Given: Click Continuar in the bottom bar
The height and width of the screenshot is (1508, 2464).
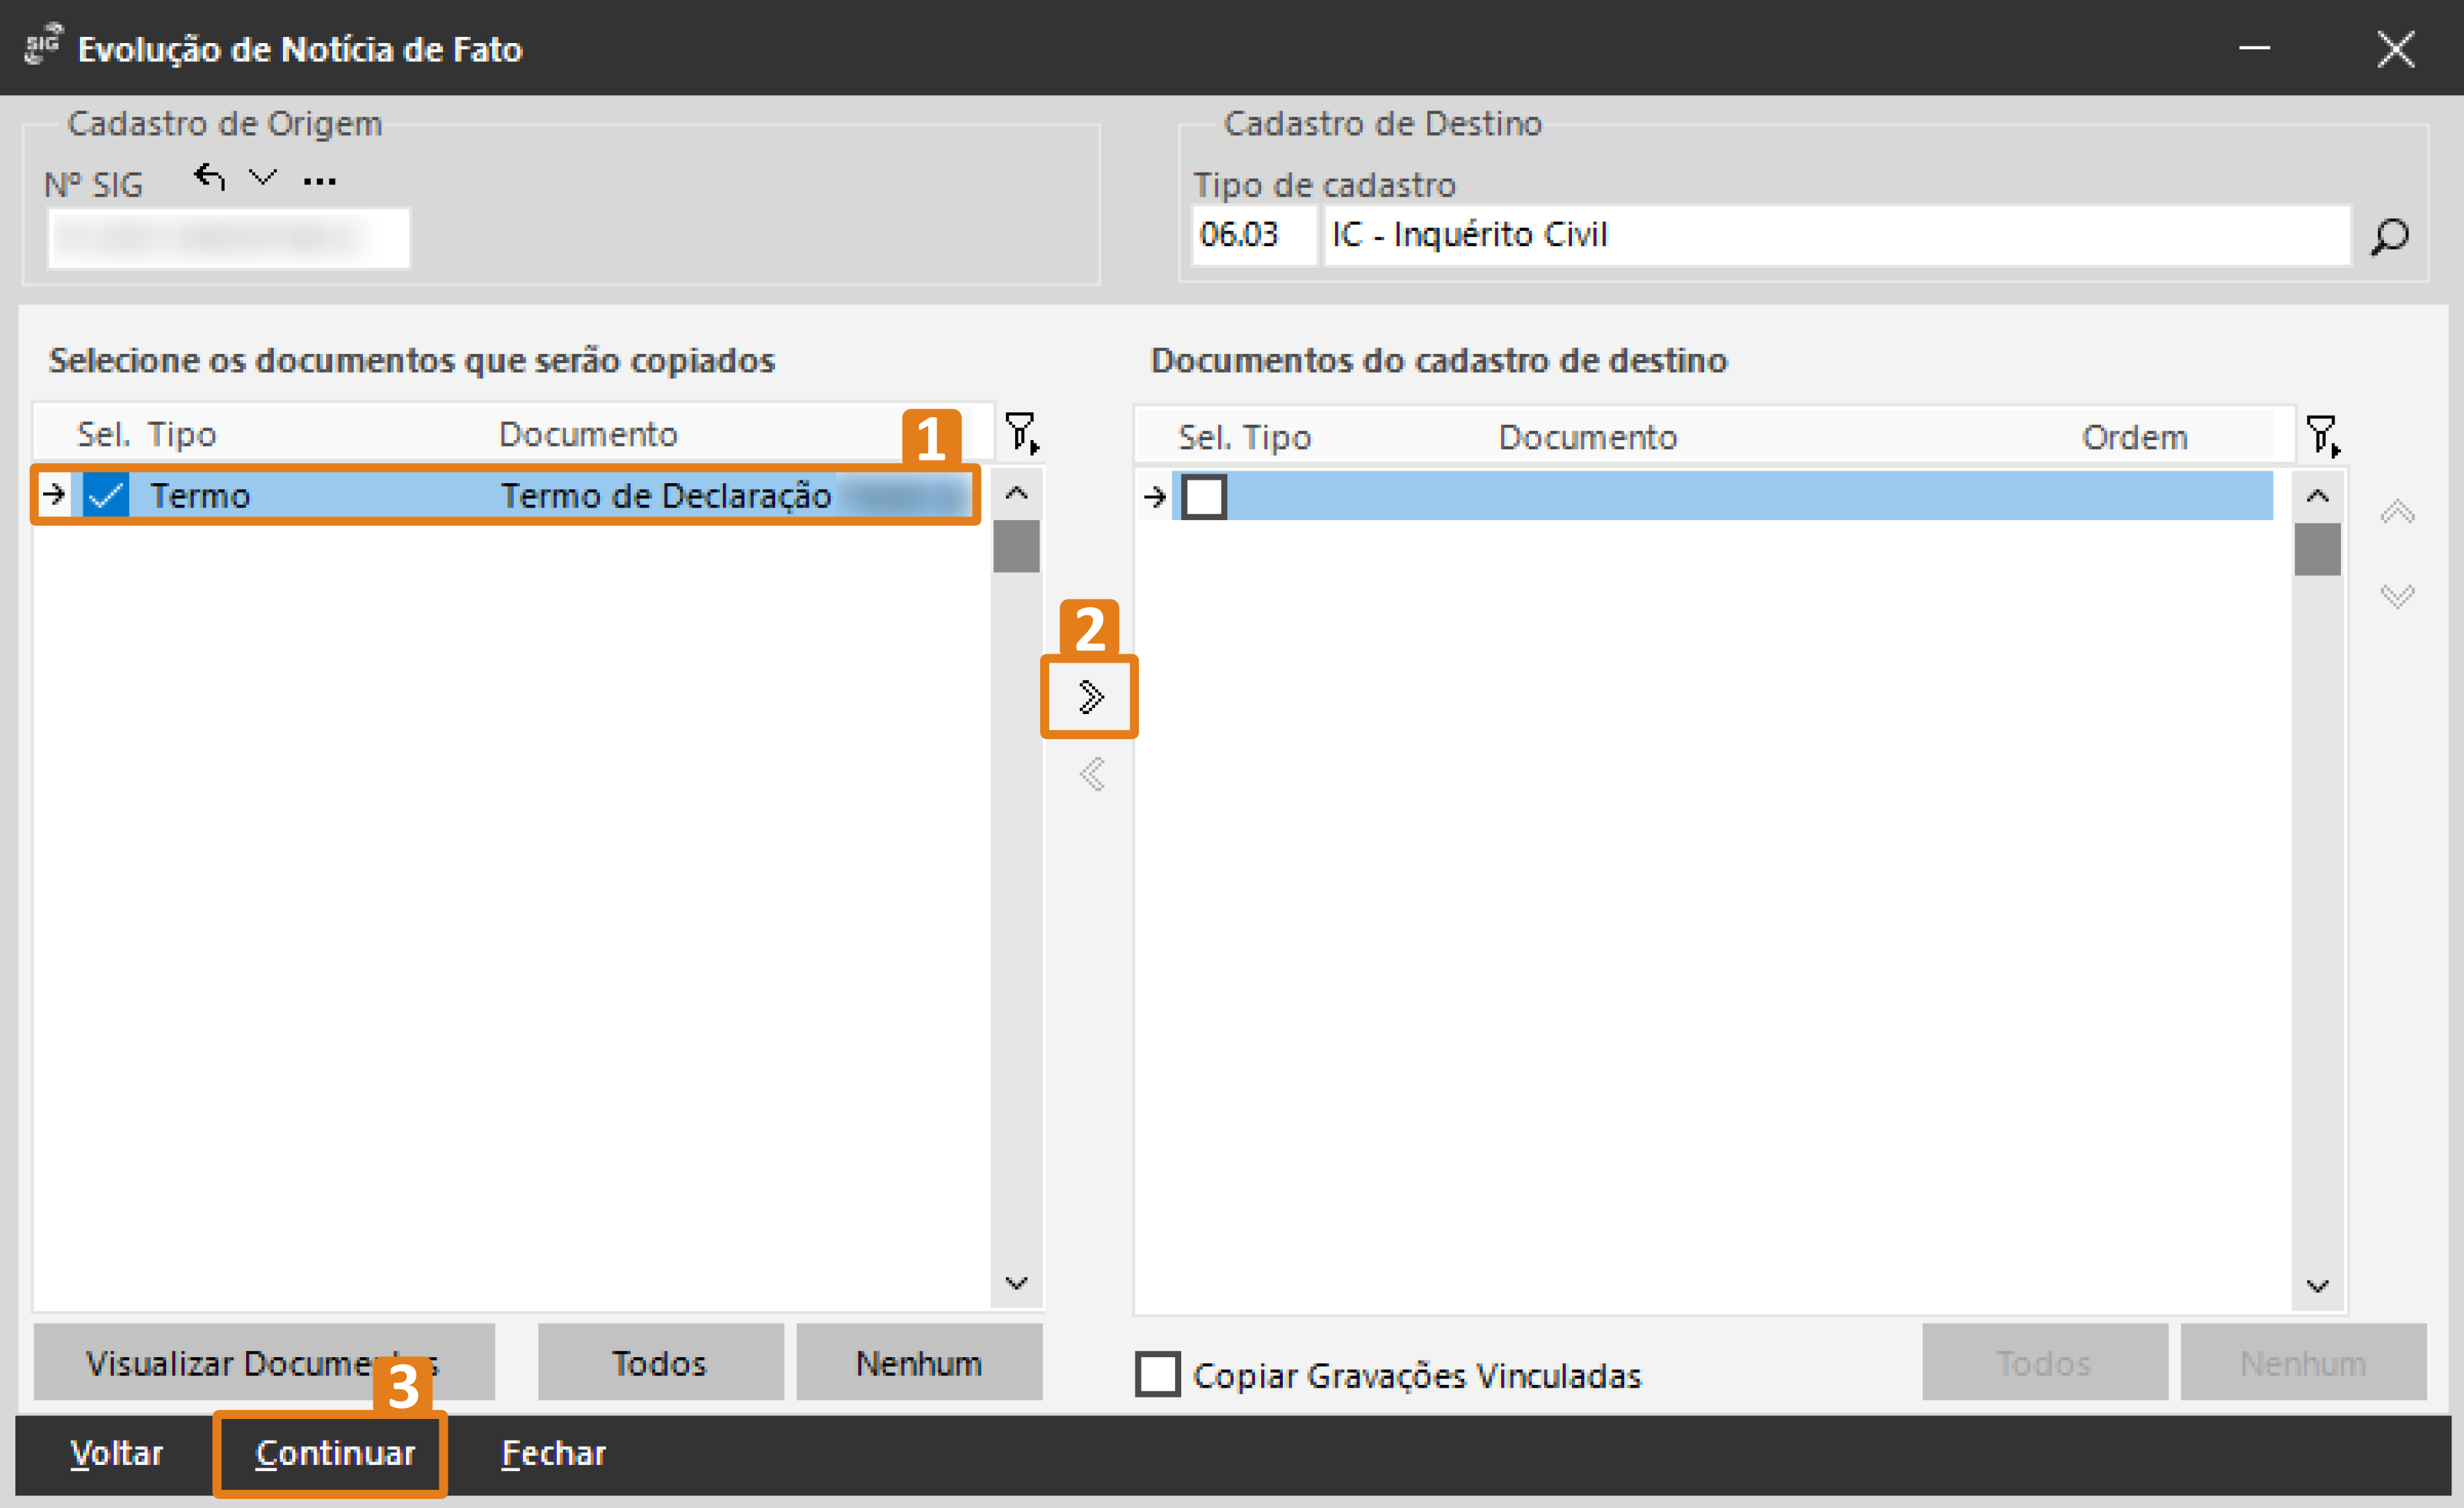Looking at the screenshot, I should (x=335, y=1453).
